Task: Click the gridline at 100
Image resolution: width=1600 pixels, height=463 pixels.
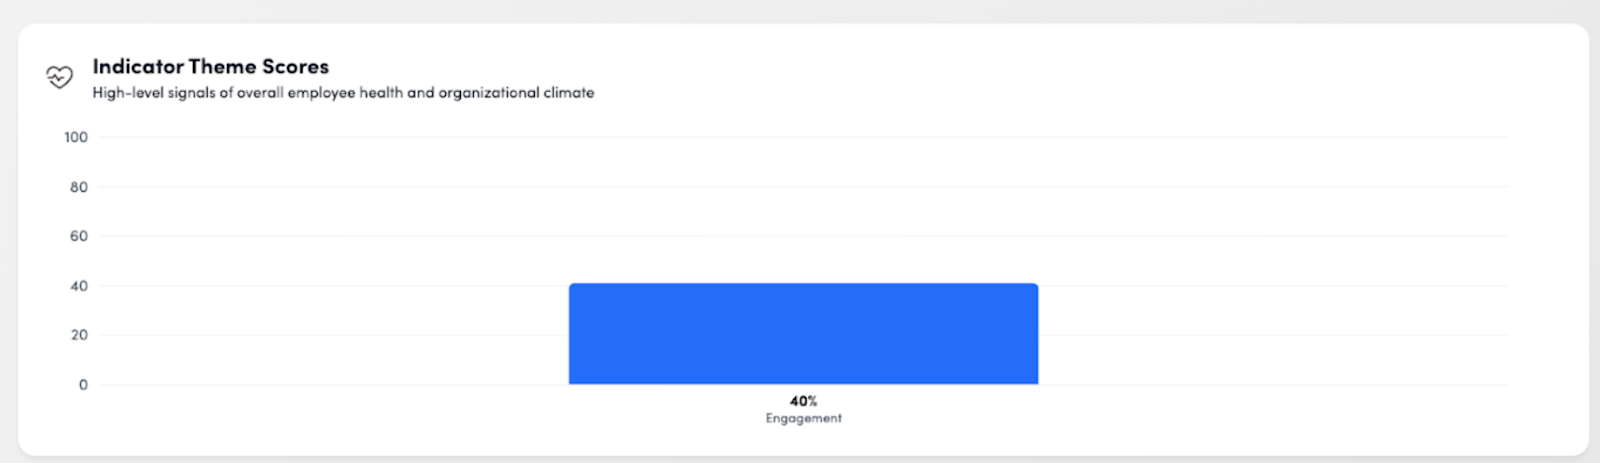Action: [800, 137]
